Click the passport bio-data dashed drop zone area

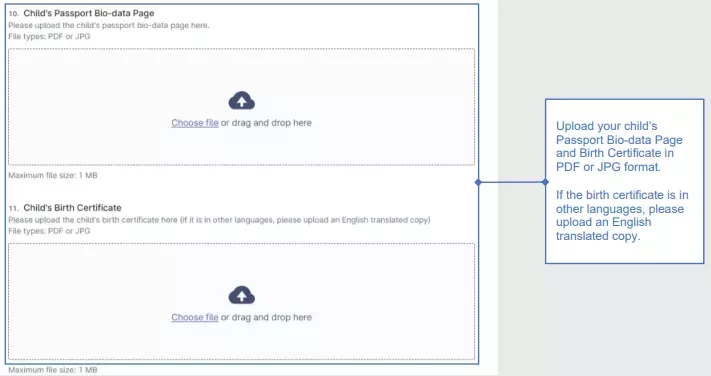242,107
